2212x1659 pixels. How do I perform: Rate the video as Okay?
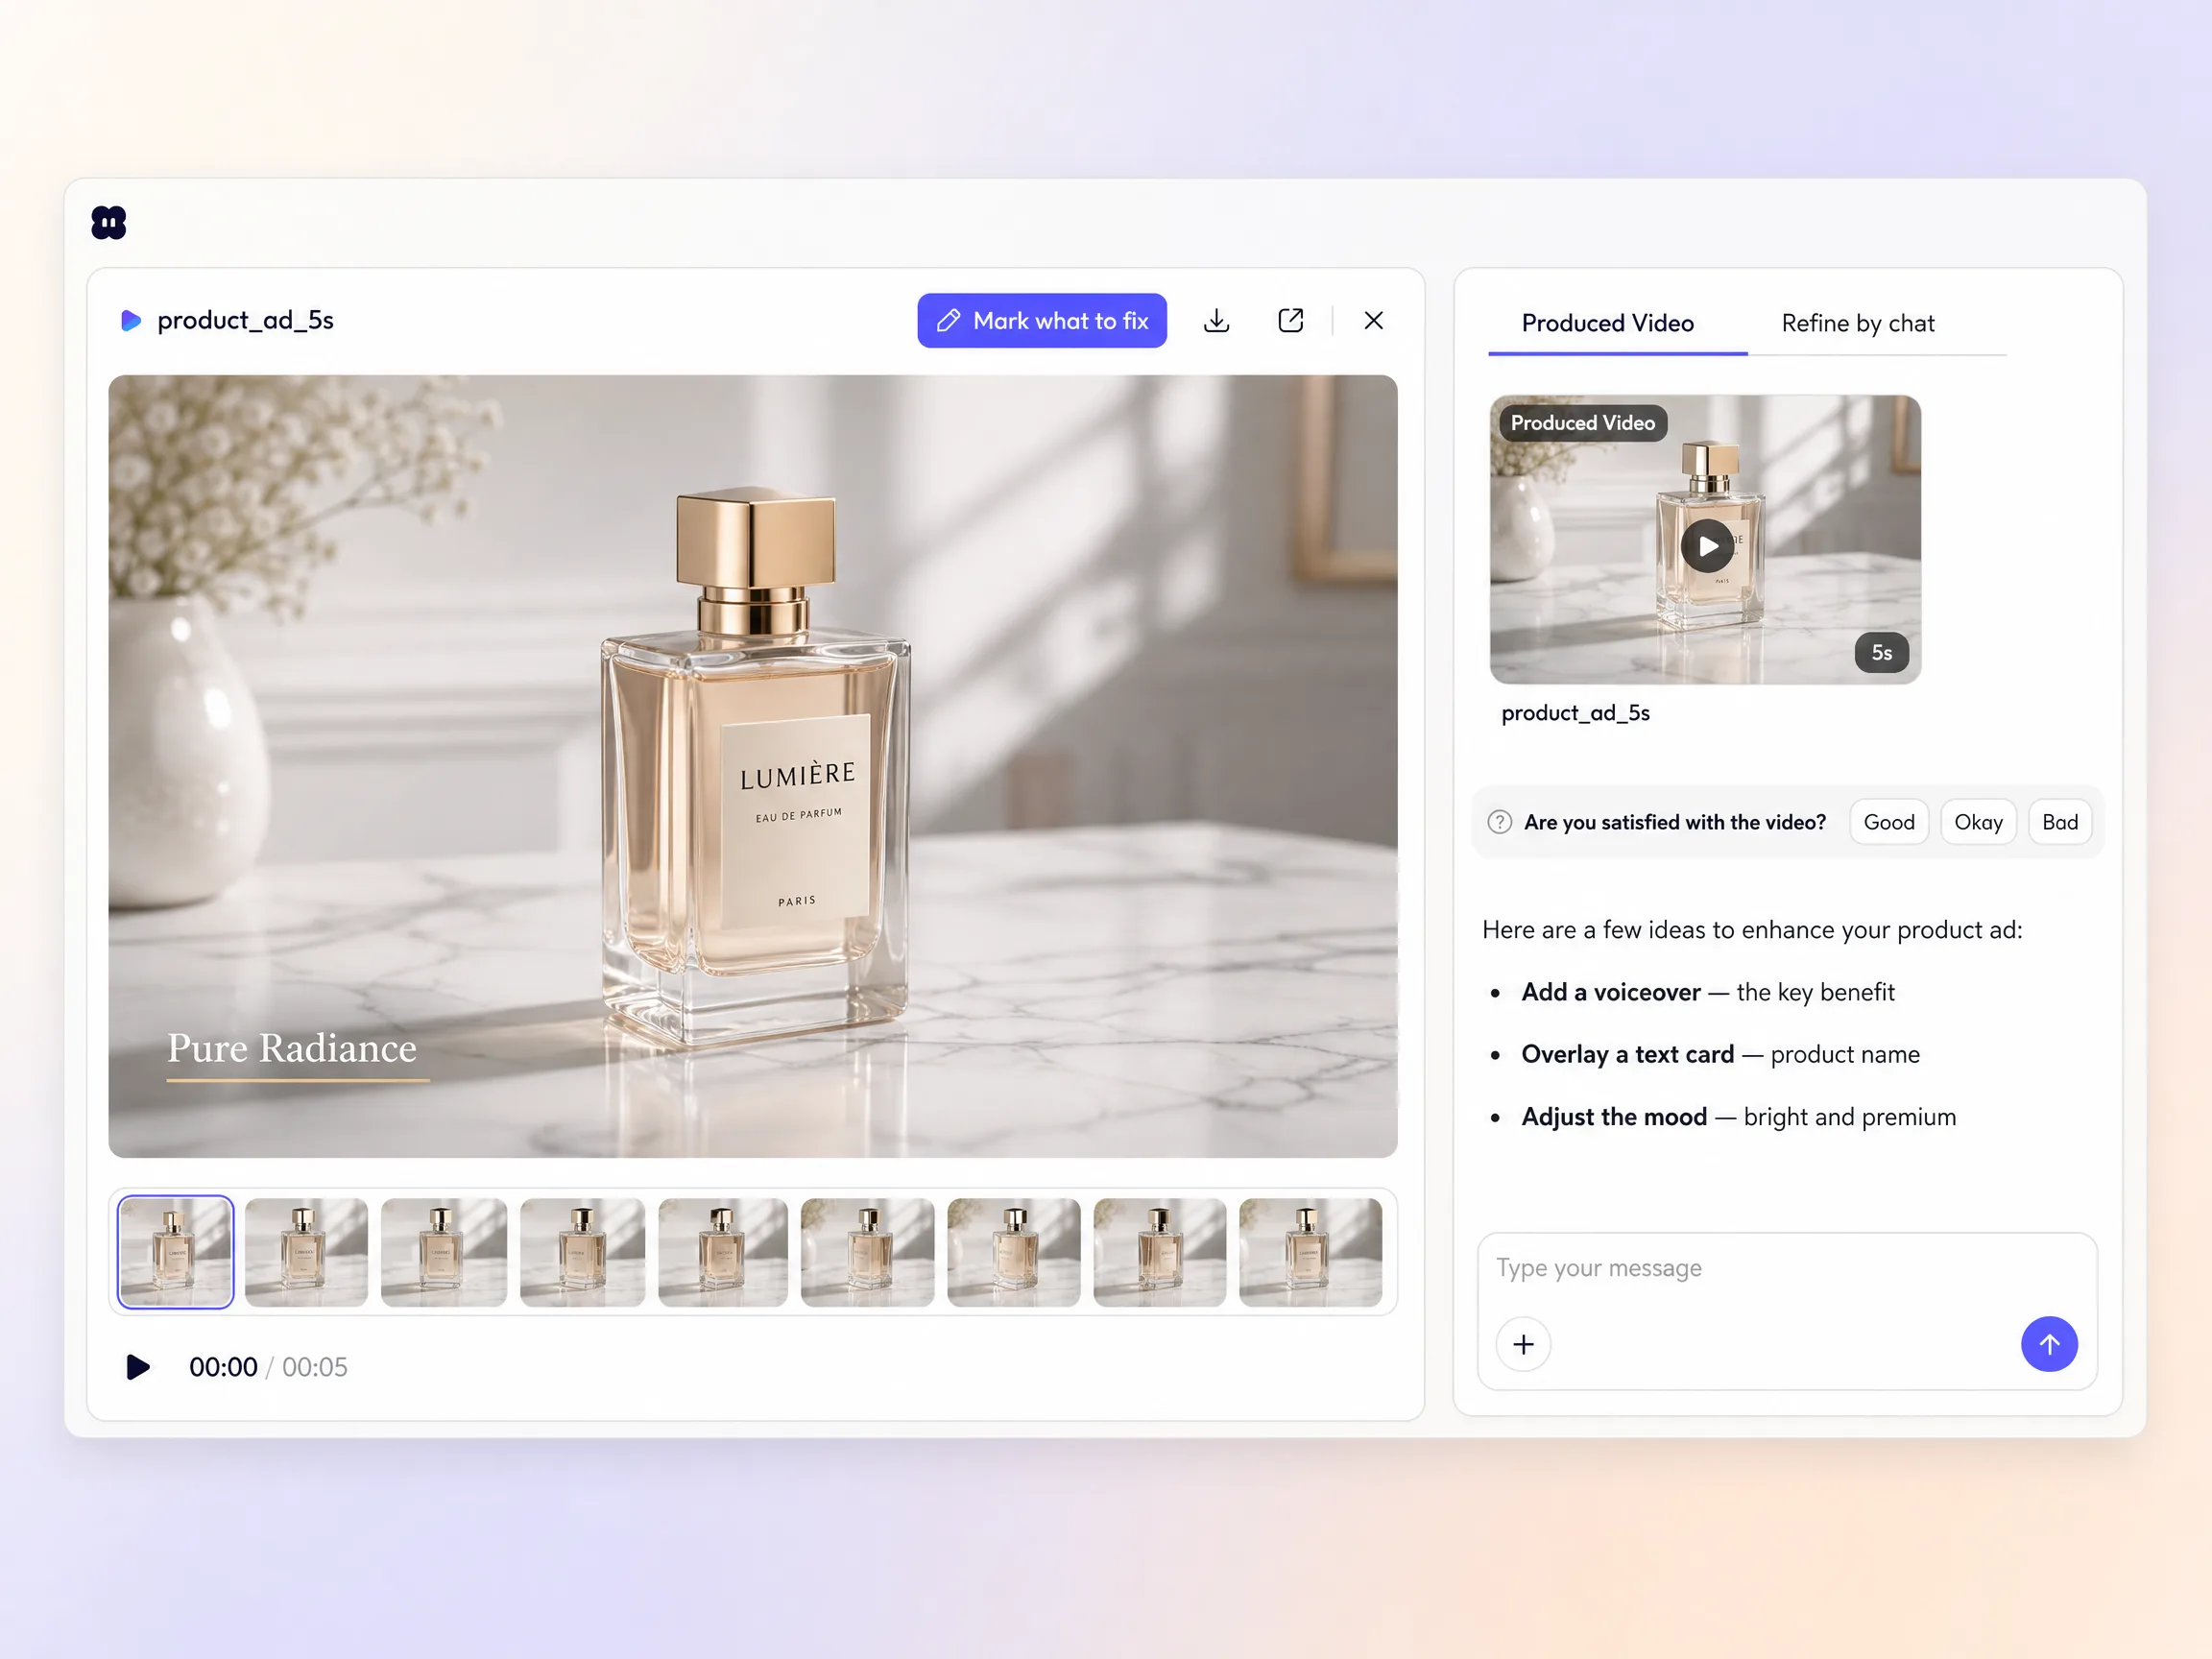(x=1978, y=822)
